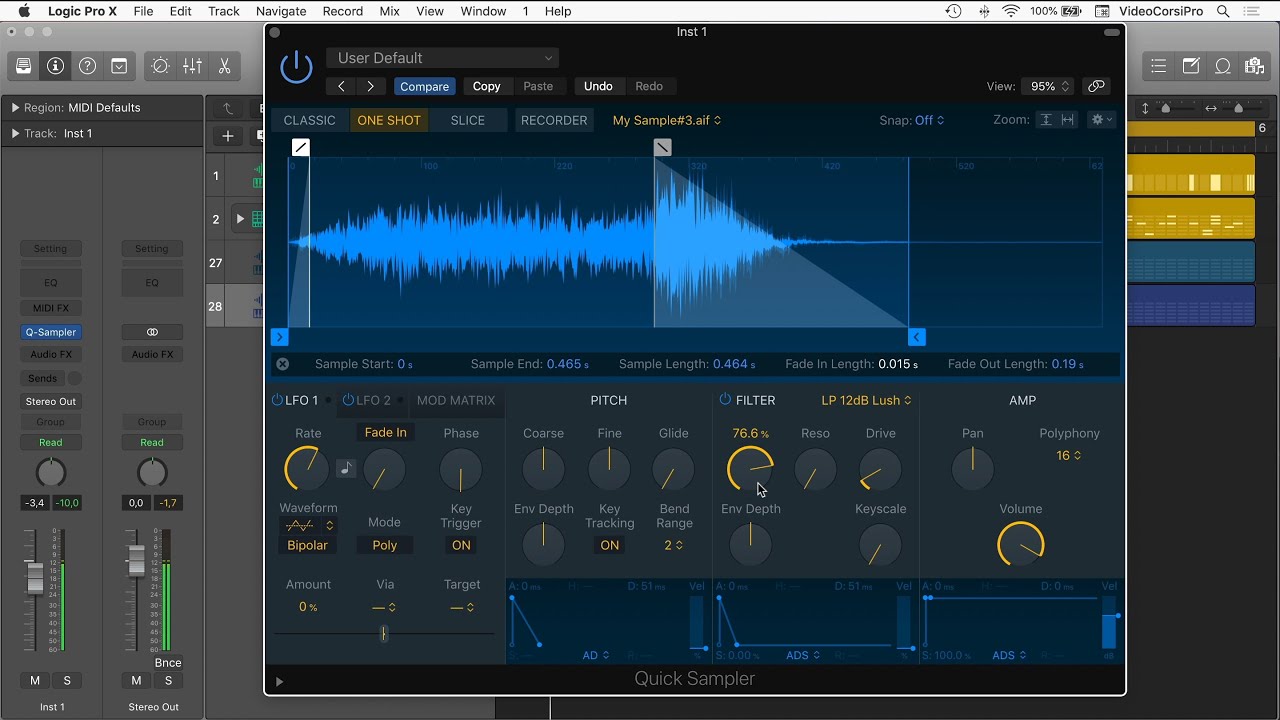Open the Snap Off dropdown
Viewport: 1280px width, 720px height.
(x=929, y=120)
